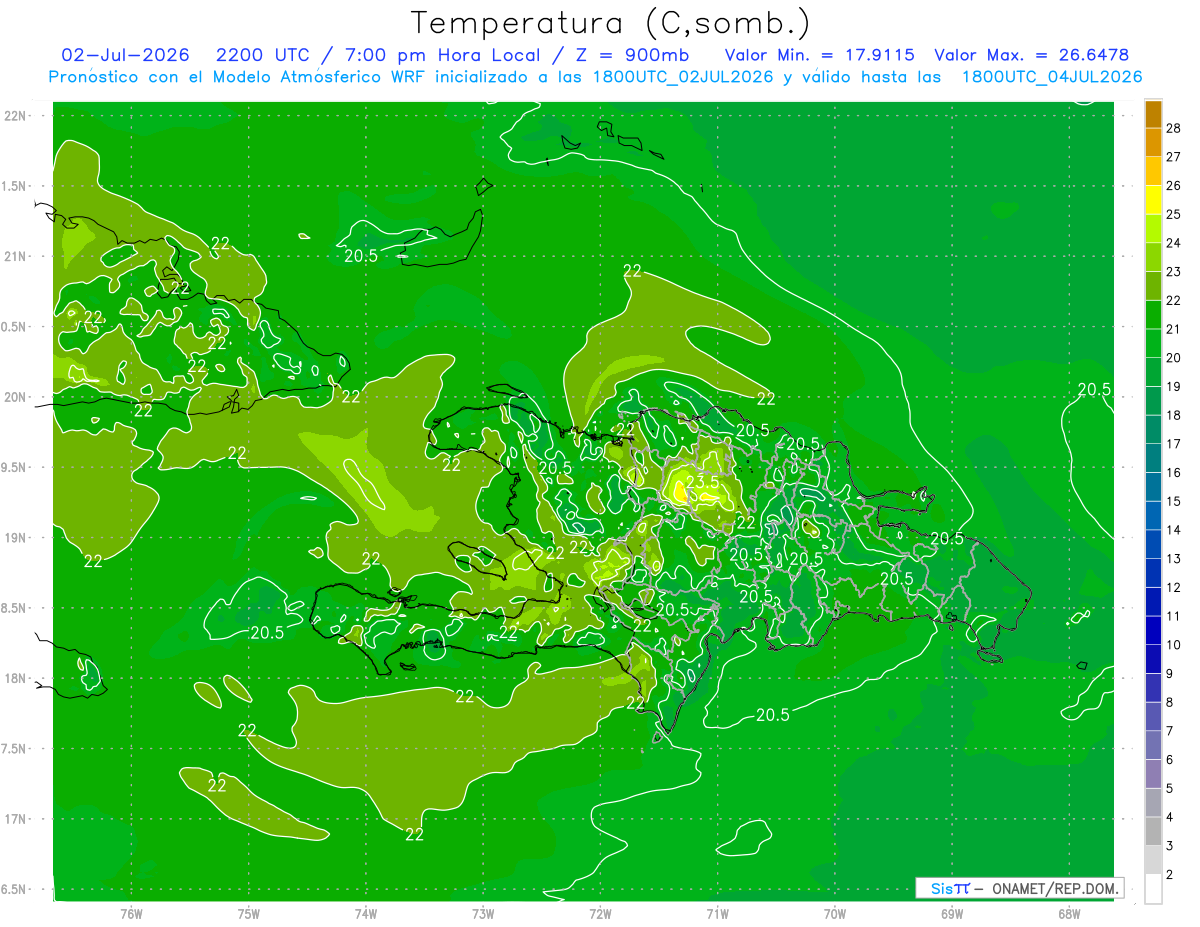1200x927 pixels.
Task: Click color scale label '24'
Action: click(x=1174, y=243)
